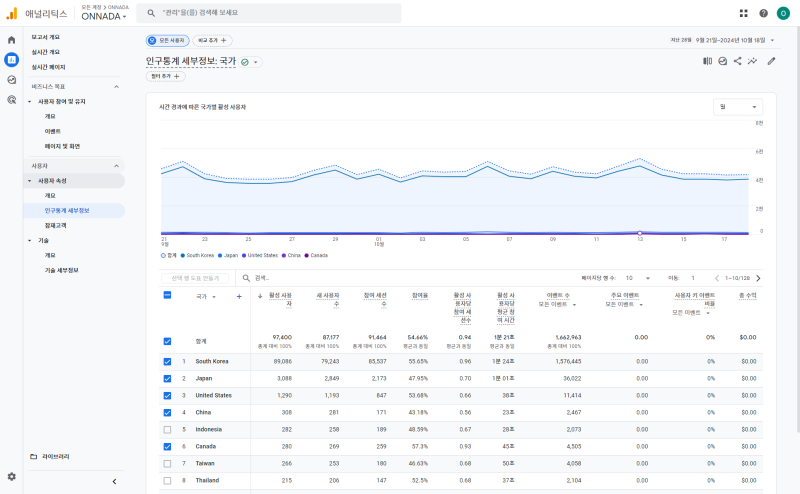Click the pencil customize report icon
Image resolution: width=800 pixels, height=494 pixels.
pos(771,61)
